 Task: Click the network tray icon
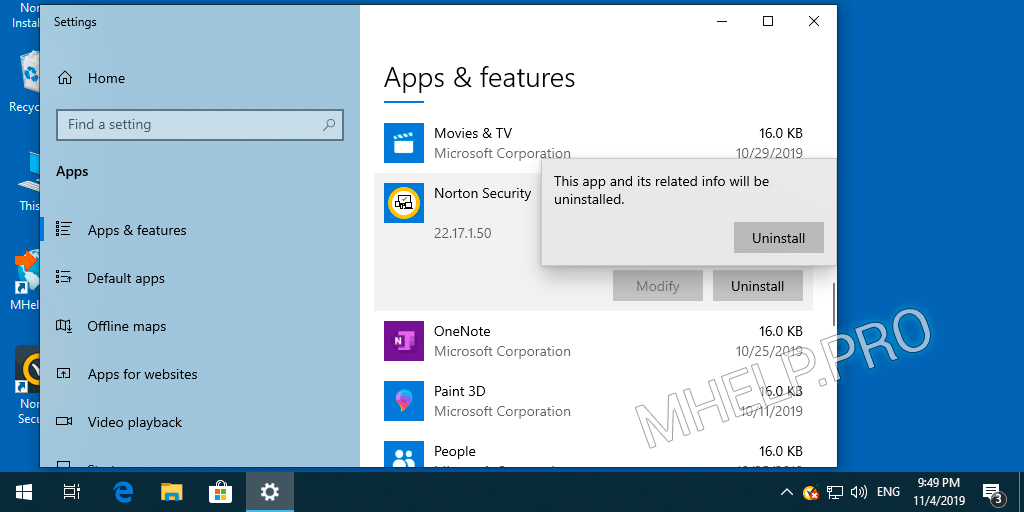click(x=834, y=492)
